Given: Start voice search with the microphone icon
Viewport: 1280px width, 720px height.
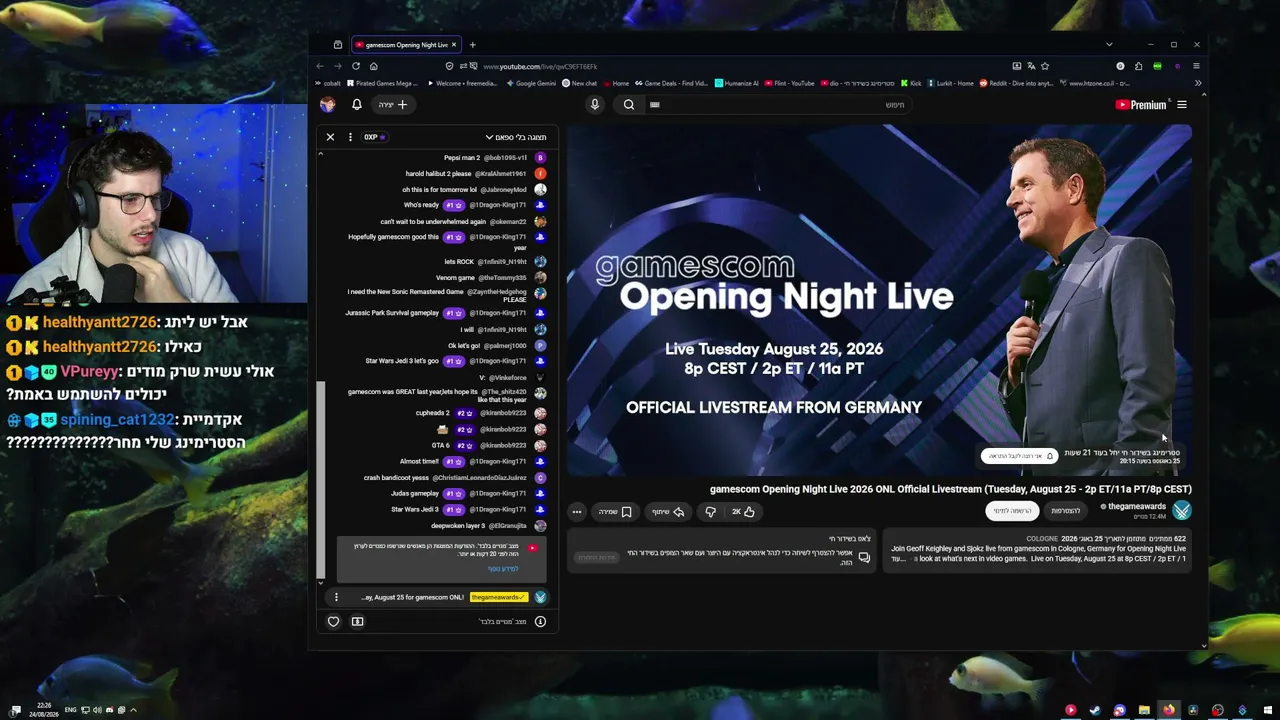Looking at the screenshot, I should point(595,104).
